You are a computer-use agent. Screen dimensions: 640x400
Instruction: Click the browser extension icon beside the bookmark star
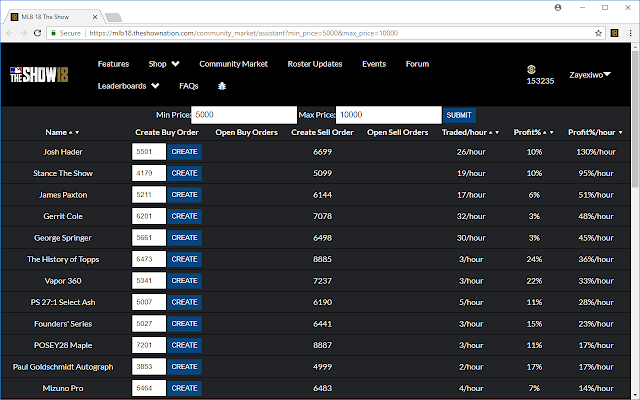614,33
